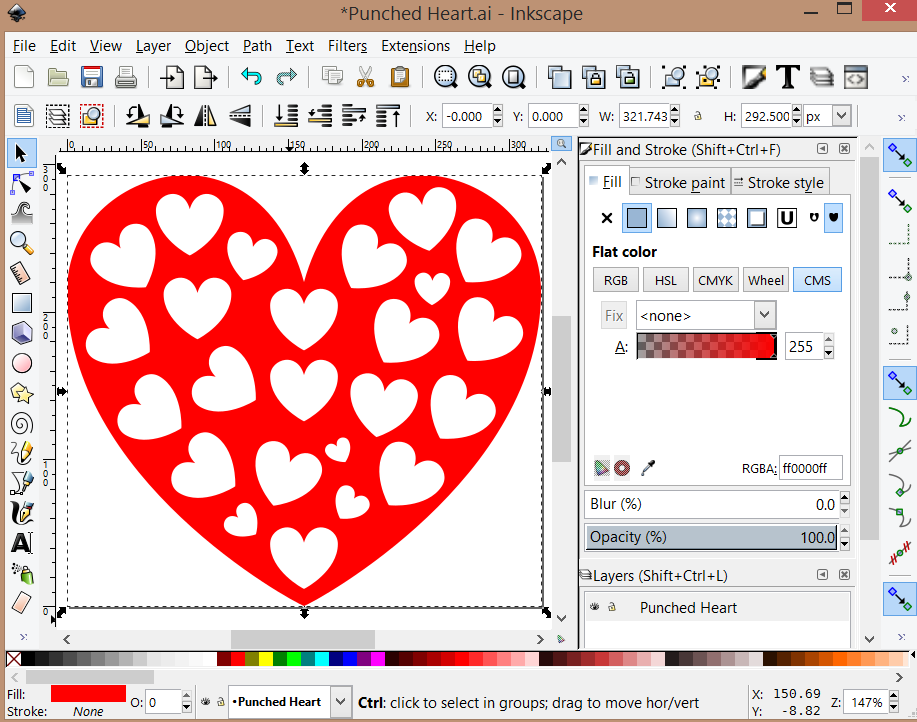Toggle the width/height ratio lock
917x722 pixels.
[x=698, y=116]
